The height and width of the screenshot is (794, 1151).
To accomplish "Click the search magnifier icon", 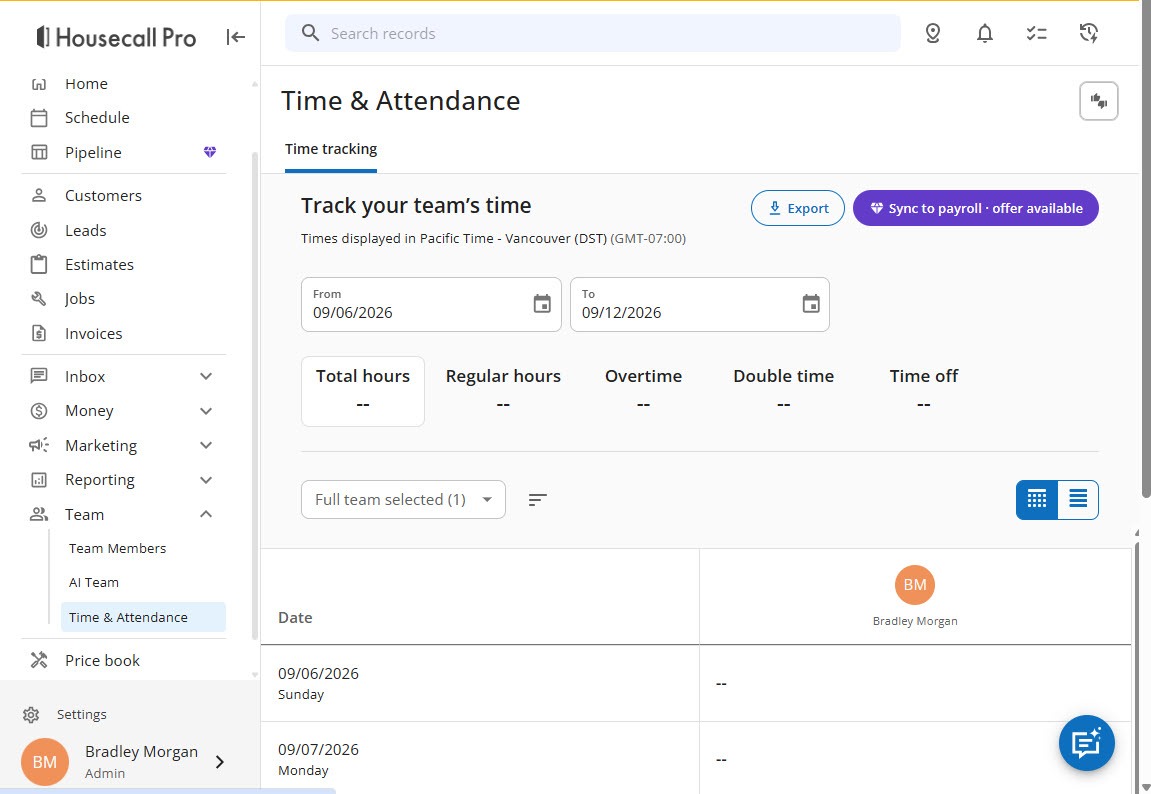I will click(311, 33).
